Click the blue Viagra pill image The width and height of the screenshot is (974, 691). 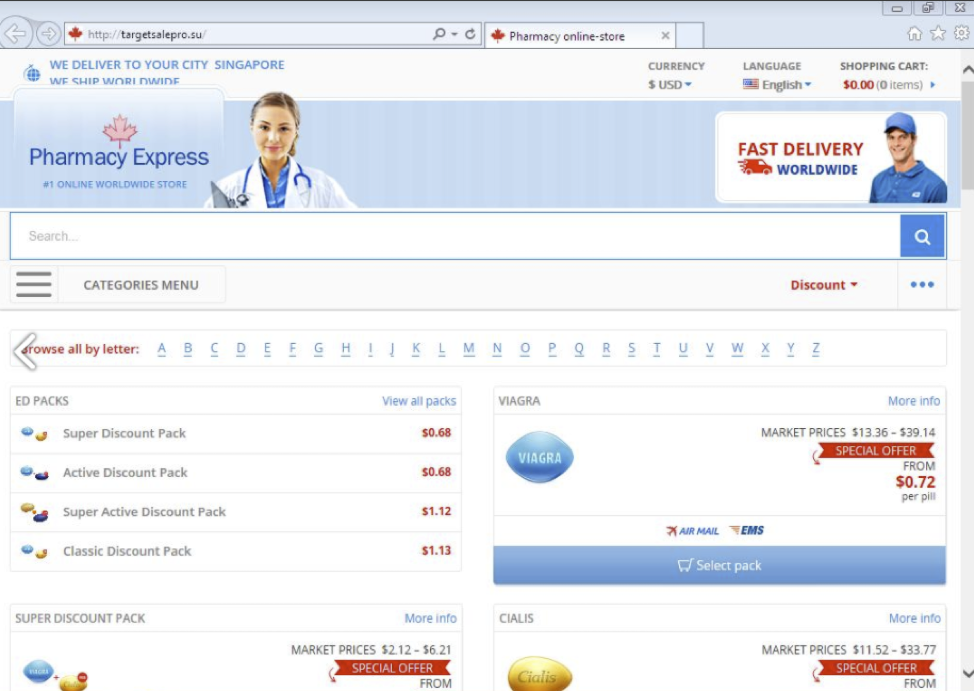(540, 457)
